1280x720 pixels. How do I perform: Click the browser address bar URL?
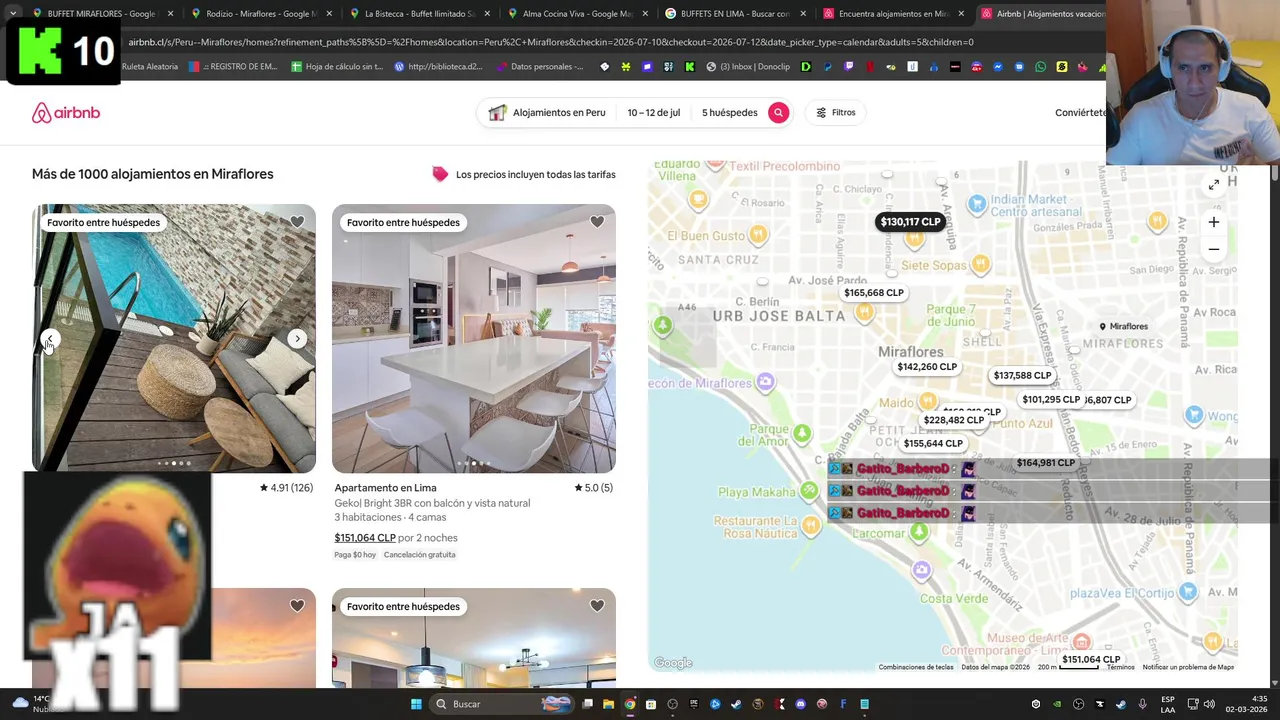550,42
